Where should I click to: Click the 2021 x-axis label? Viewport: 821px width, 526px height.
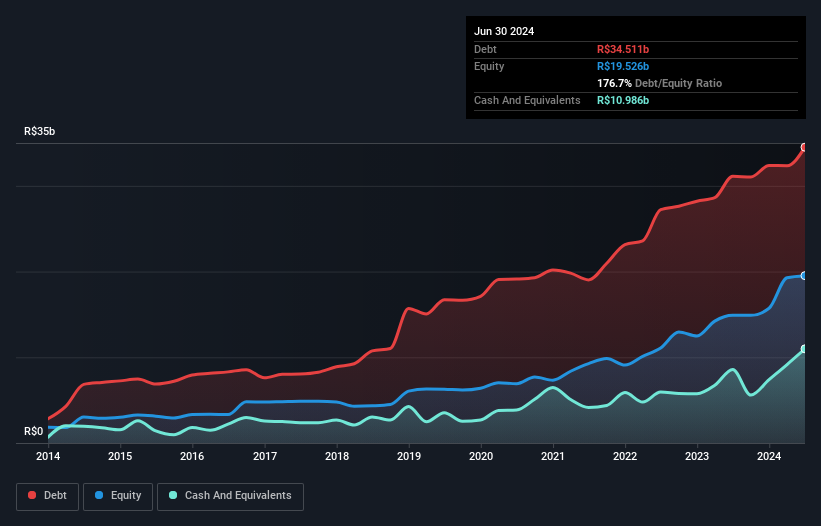553,456
